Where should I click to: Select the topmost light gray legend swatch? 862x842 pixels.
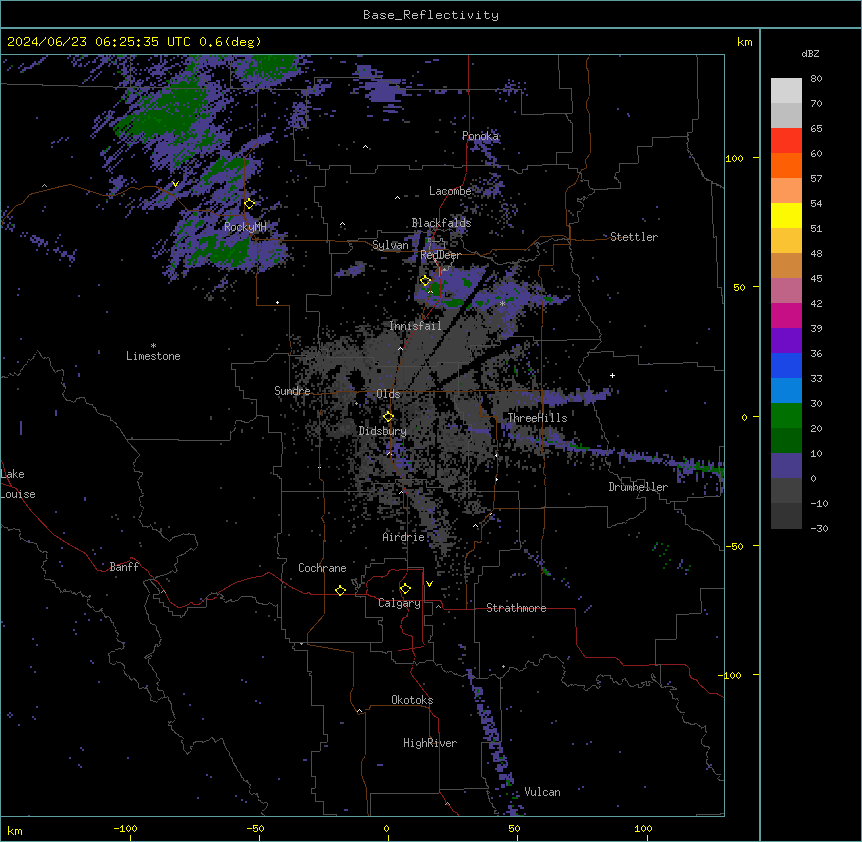[786, 90]
